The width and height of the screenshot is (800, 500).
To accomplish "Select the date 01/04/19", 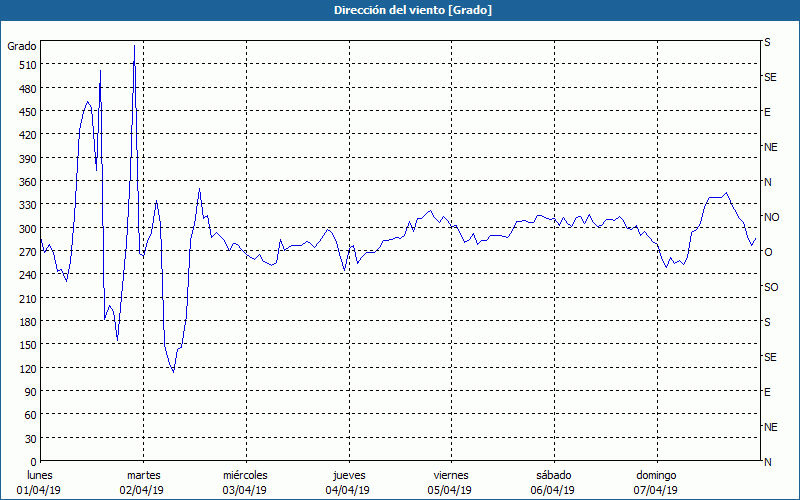I will 39,491.
